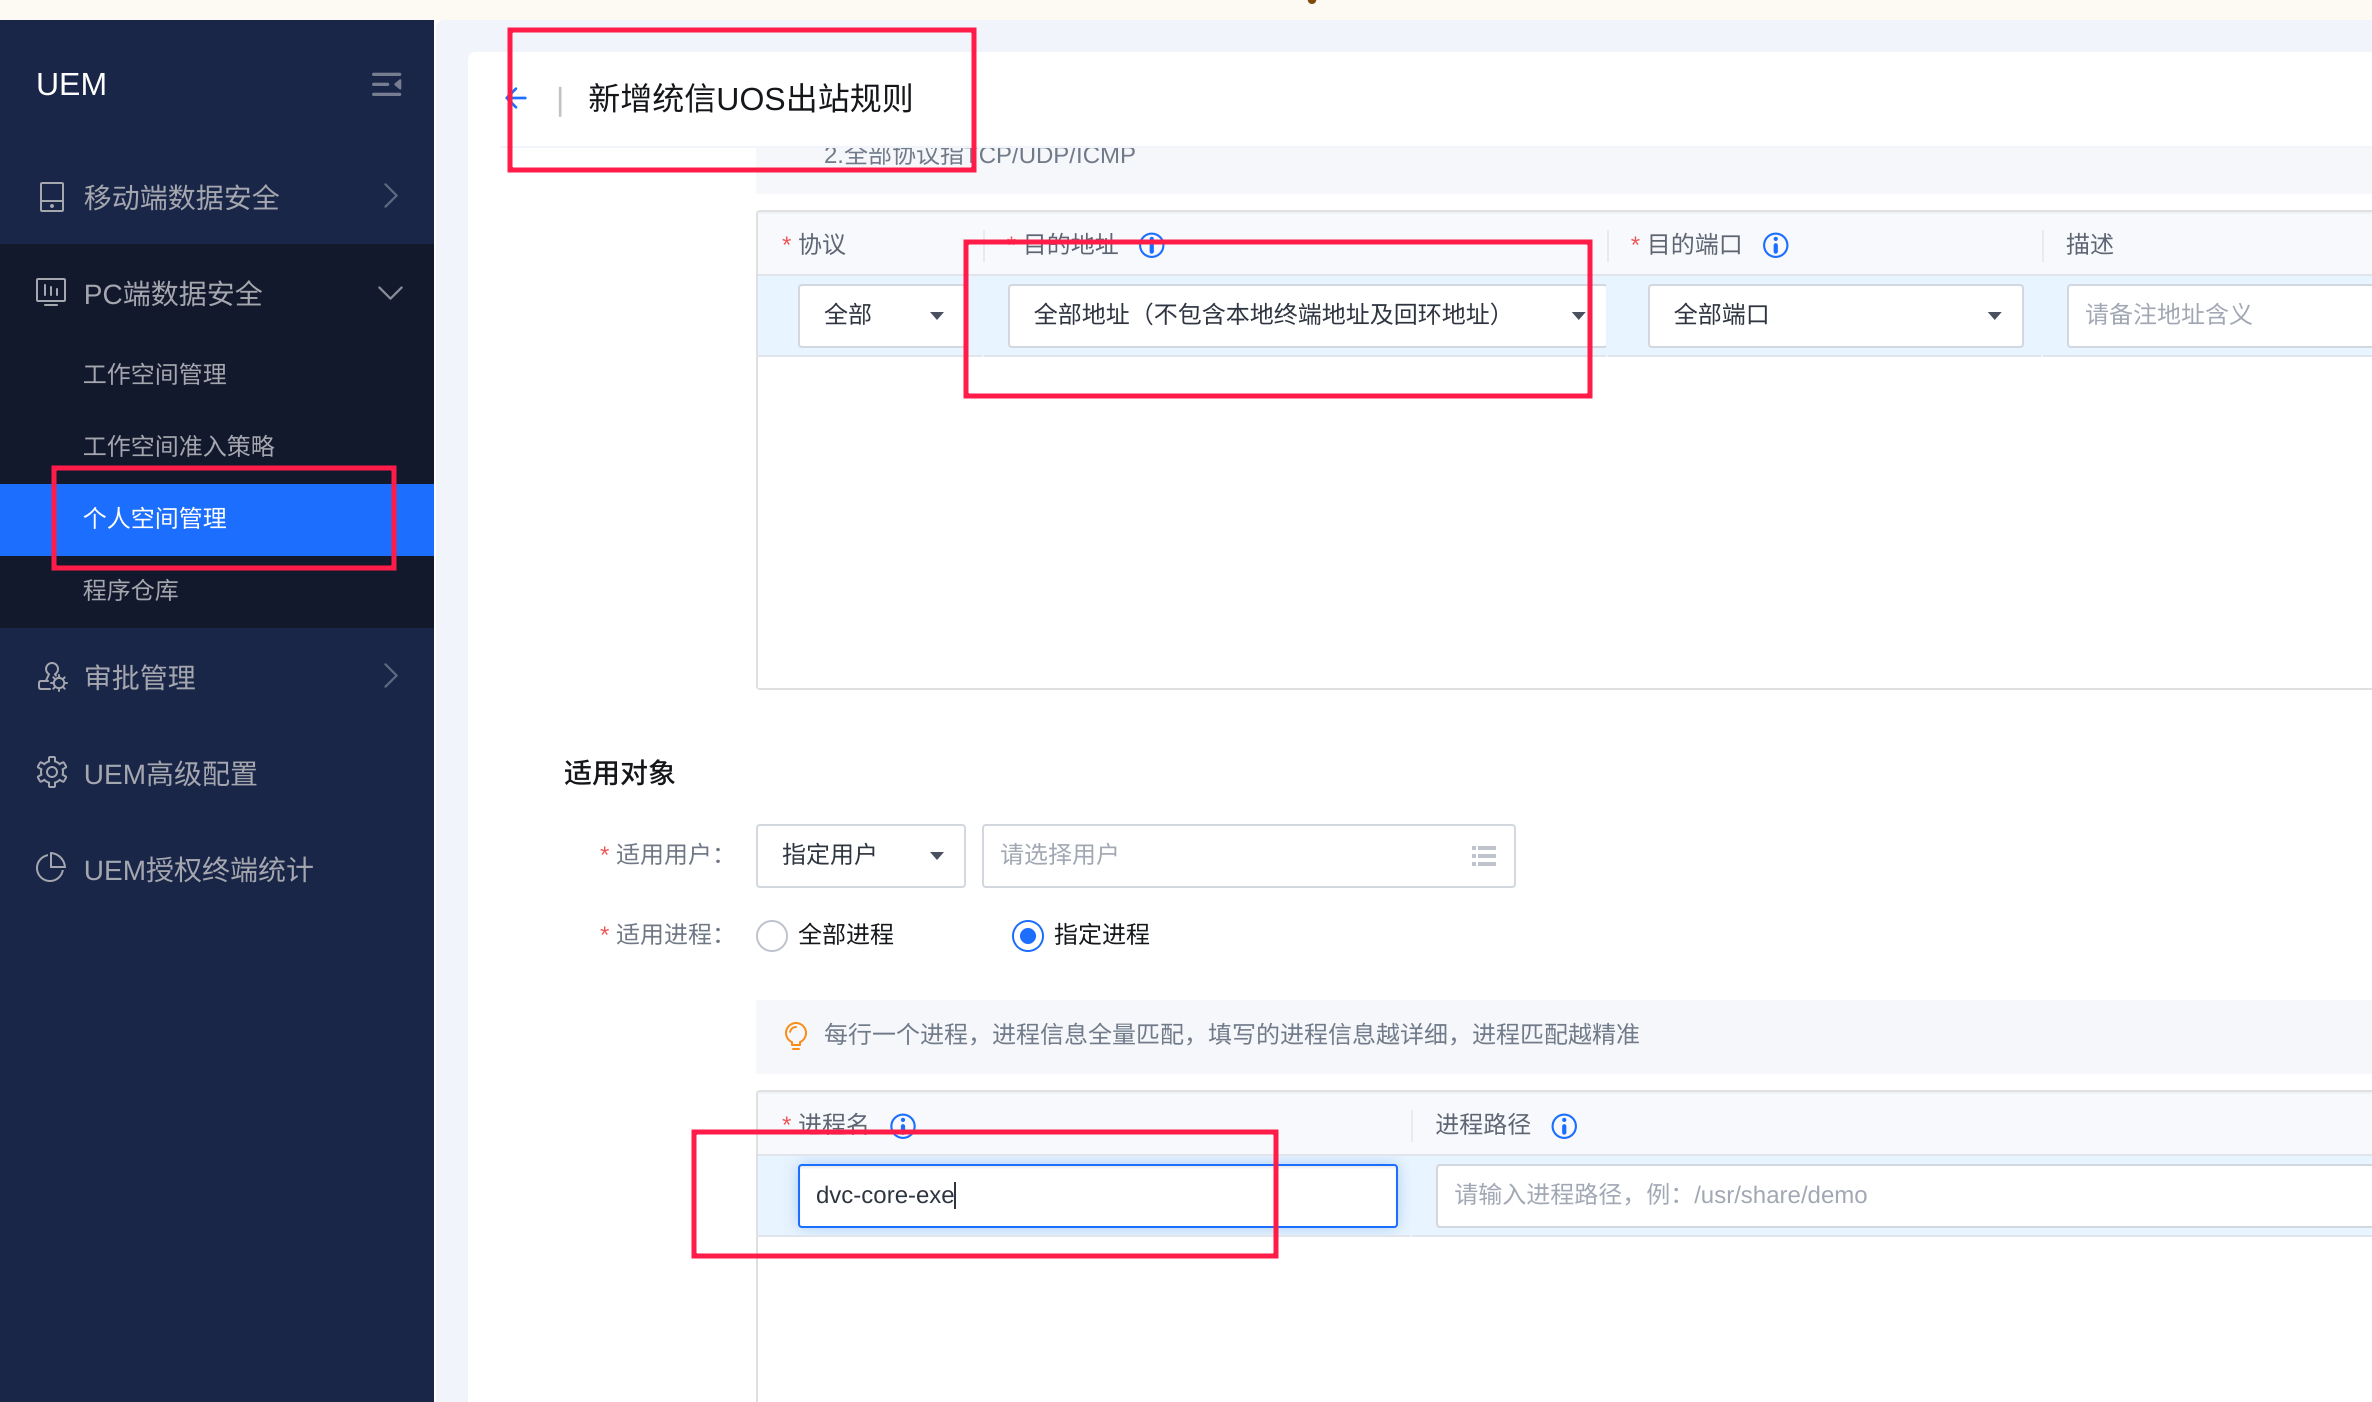Viewport: 2372px width, 1402px height.
Task: Open the 全部端口 port dropdown
Action: (1835, 316)
